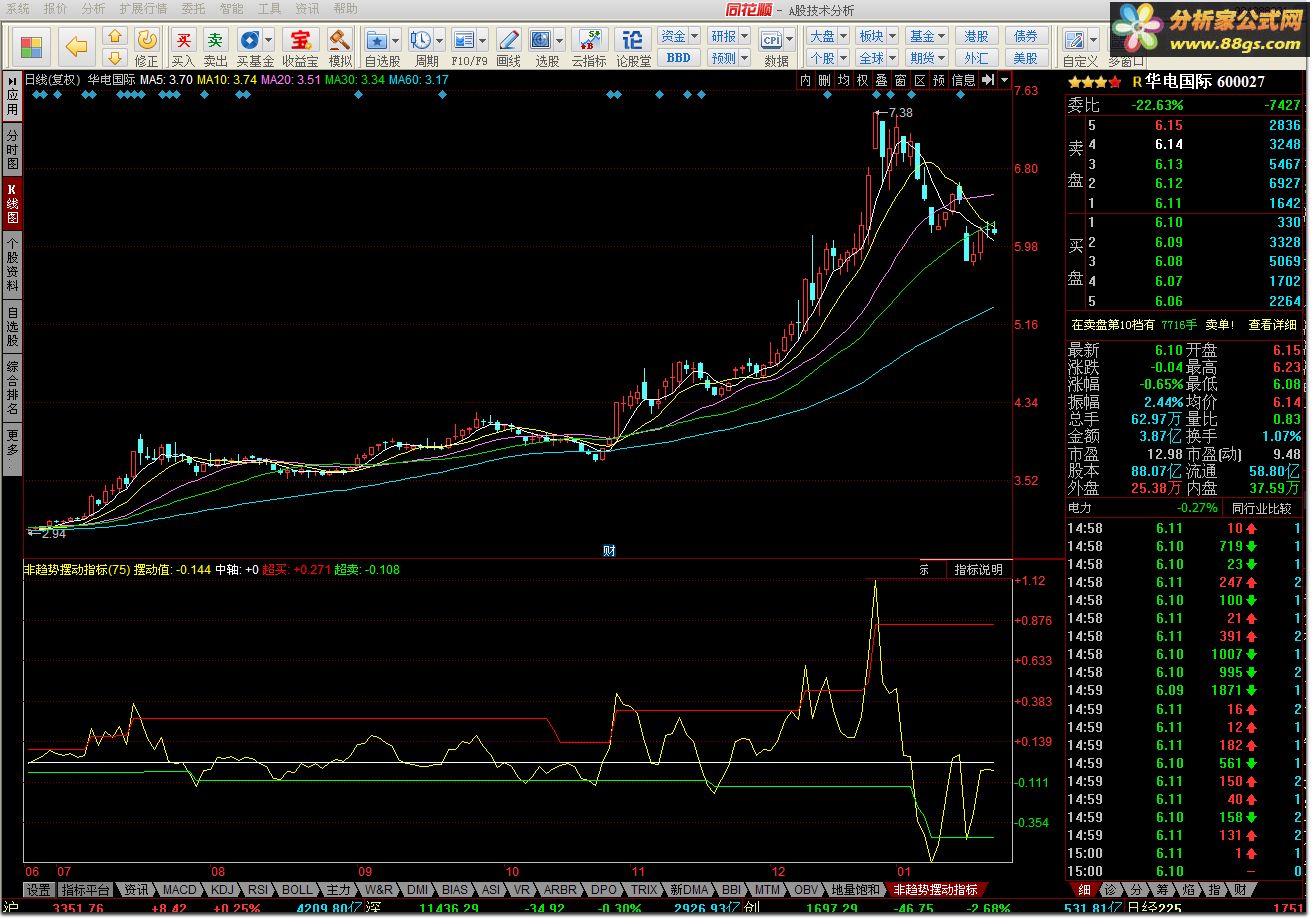The image size is (1312, 919).
Task: Click the 指标说明 button
Action: pyautogui.click(x=977, y=570)
